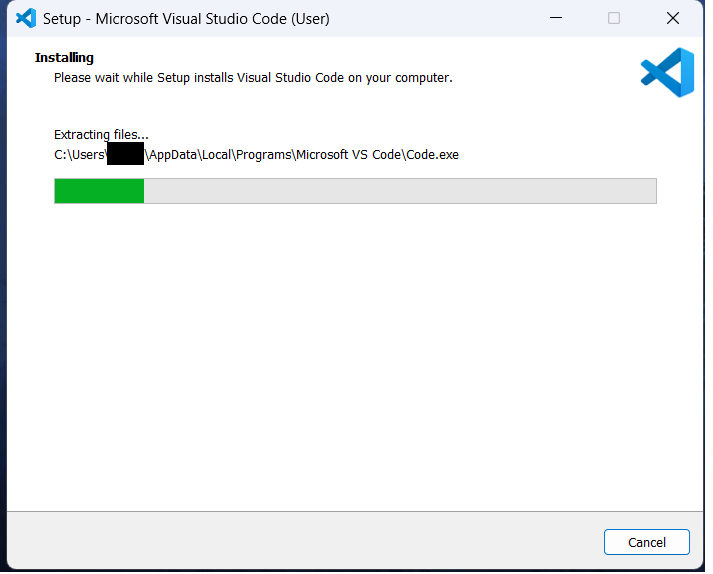The image size is (713, 574).
Task: Click "AppData" in the extraction path
Action: [x=171, y=154]
